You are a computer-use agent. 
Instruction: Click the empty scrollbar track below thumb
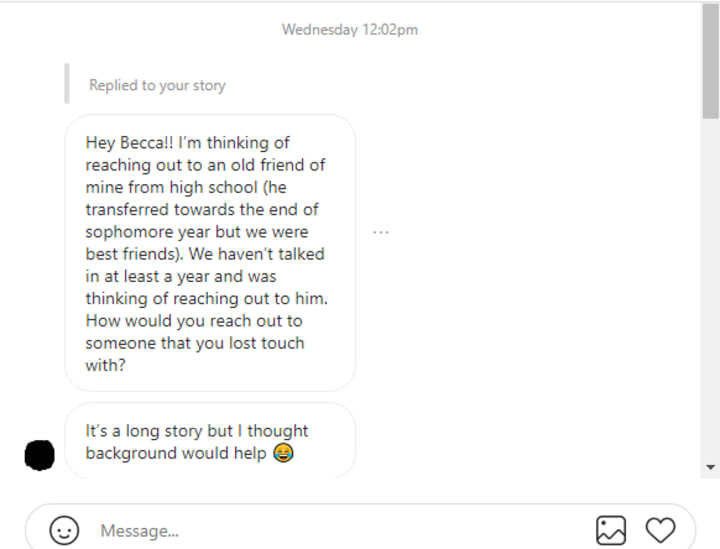pos(711,300)
